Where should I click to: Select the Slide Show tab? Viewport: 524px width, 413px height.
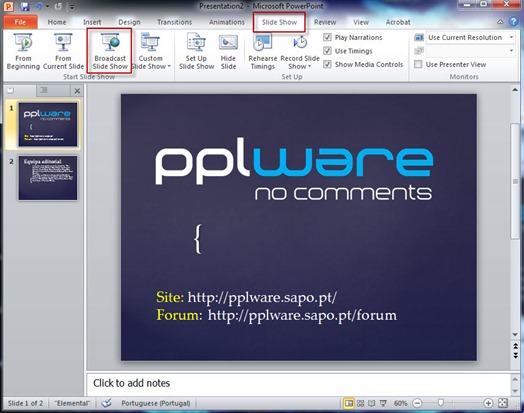point(279,22)
